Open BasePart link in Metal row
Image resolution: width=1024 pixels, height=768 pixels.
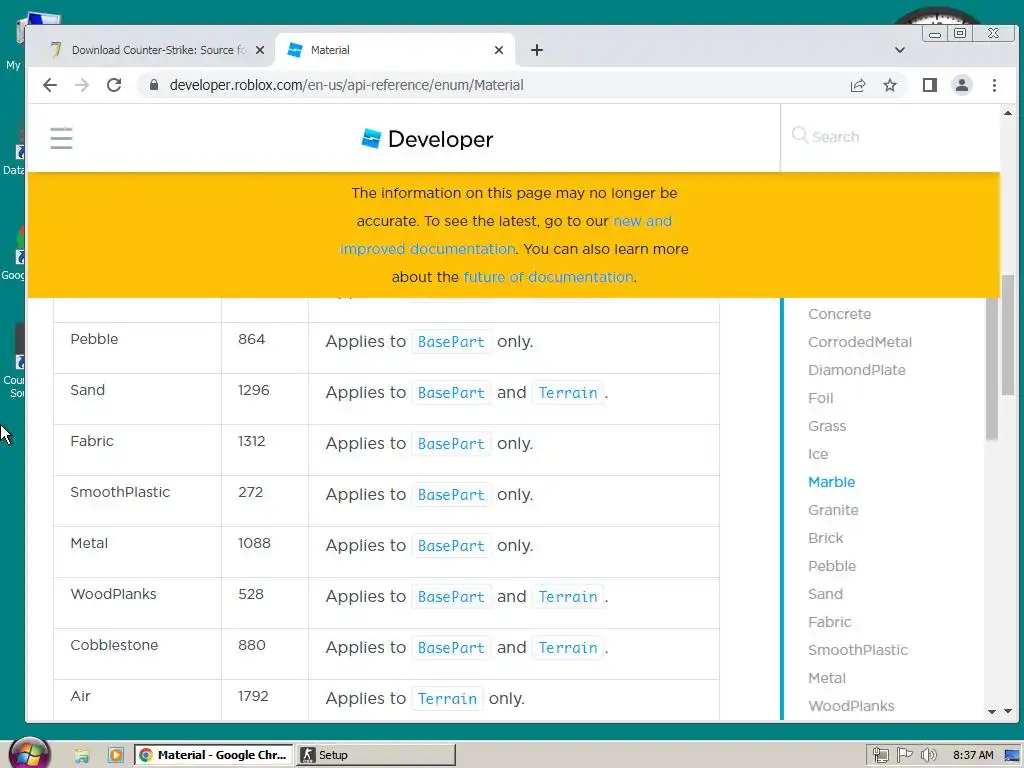coord(451,545)
